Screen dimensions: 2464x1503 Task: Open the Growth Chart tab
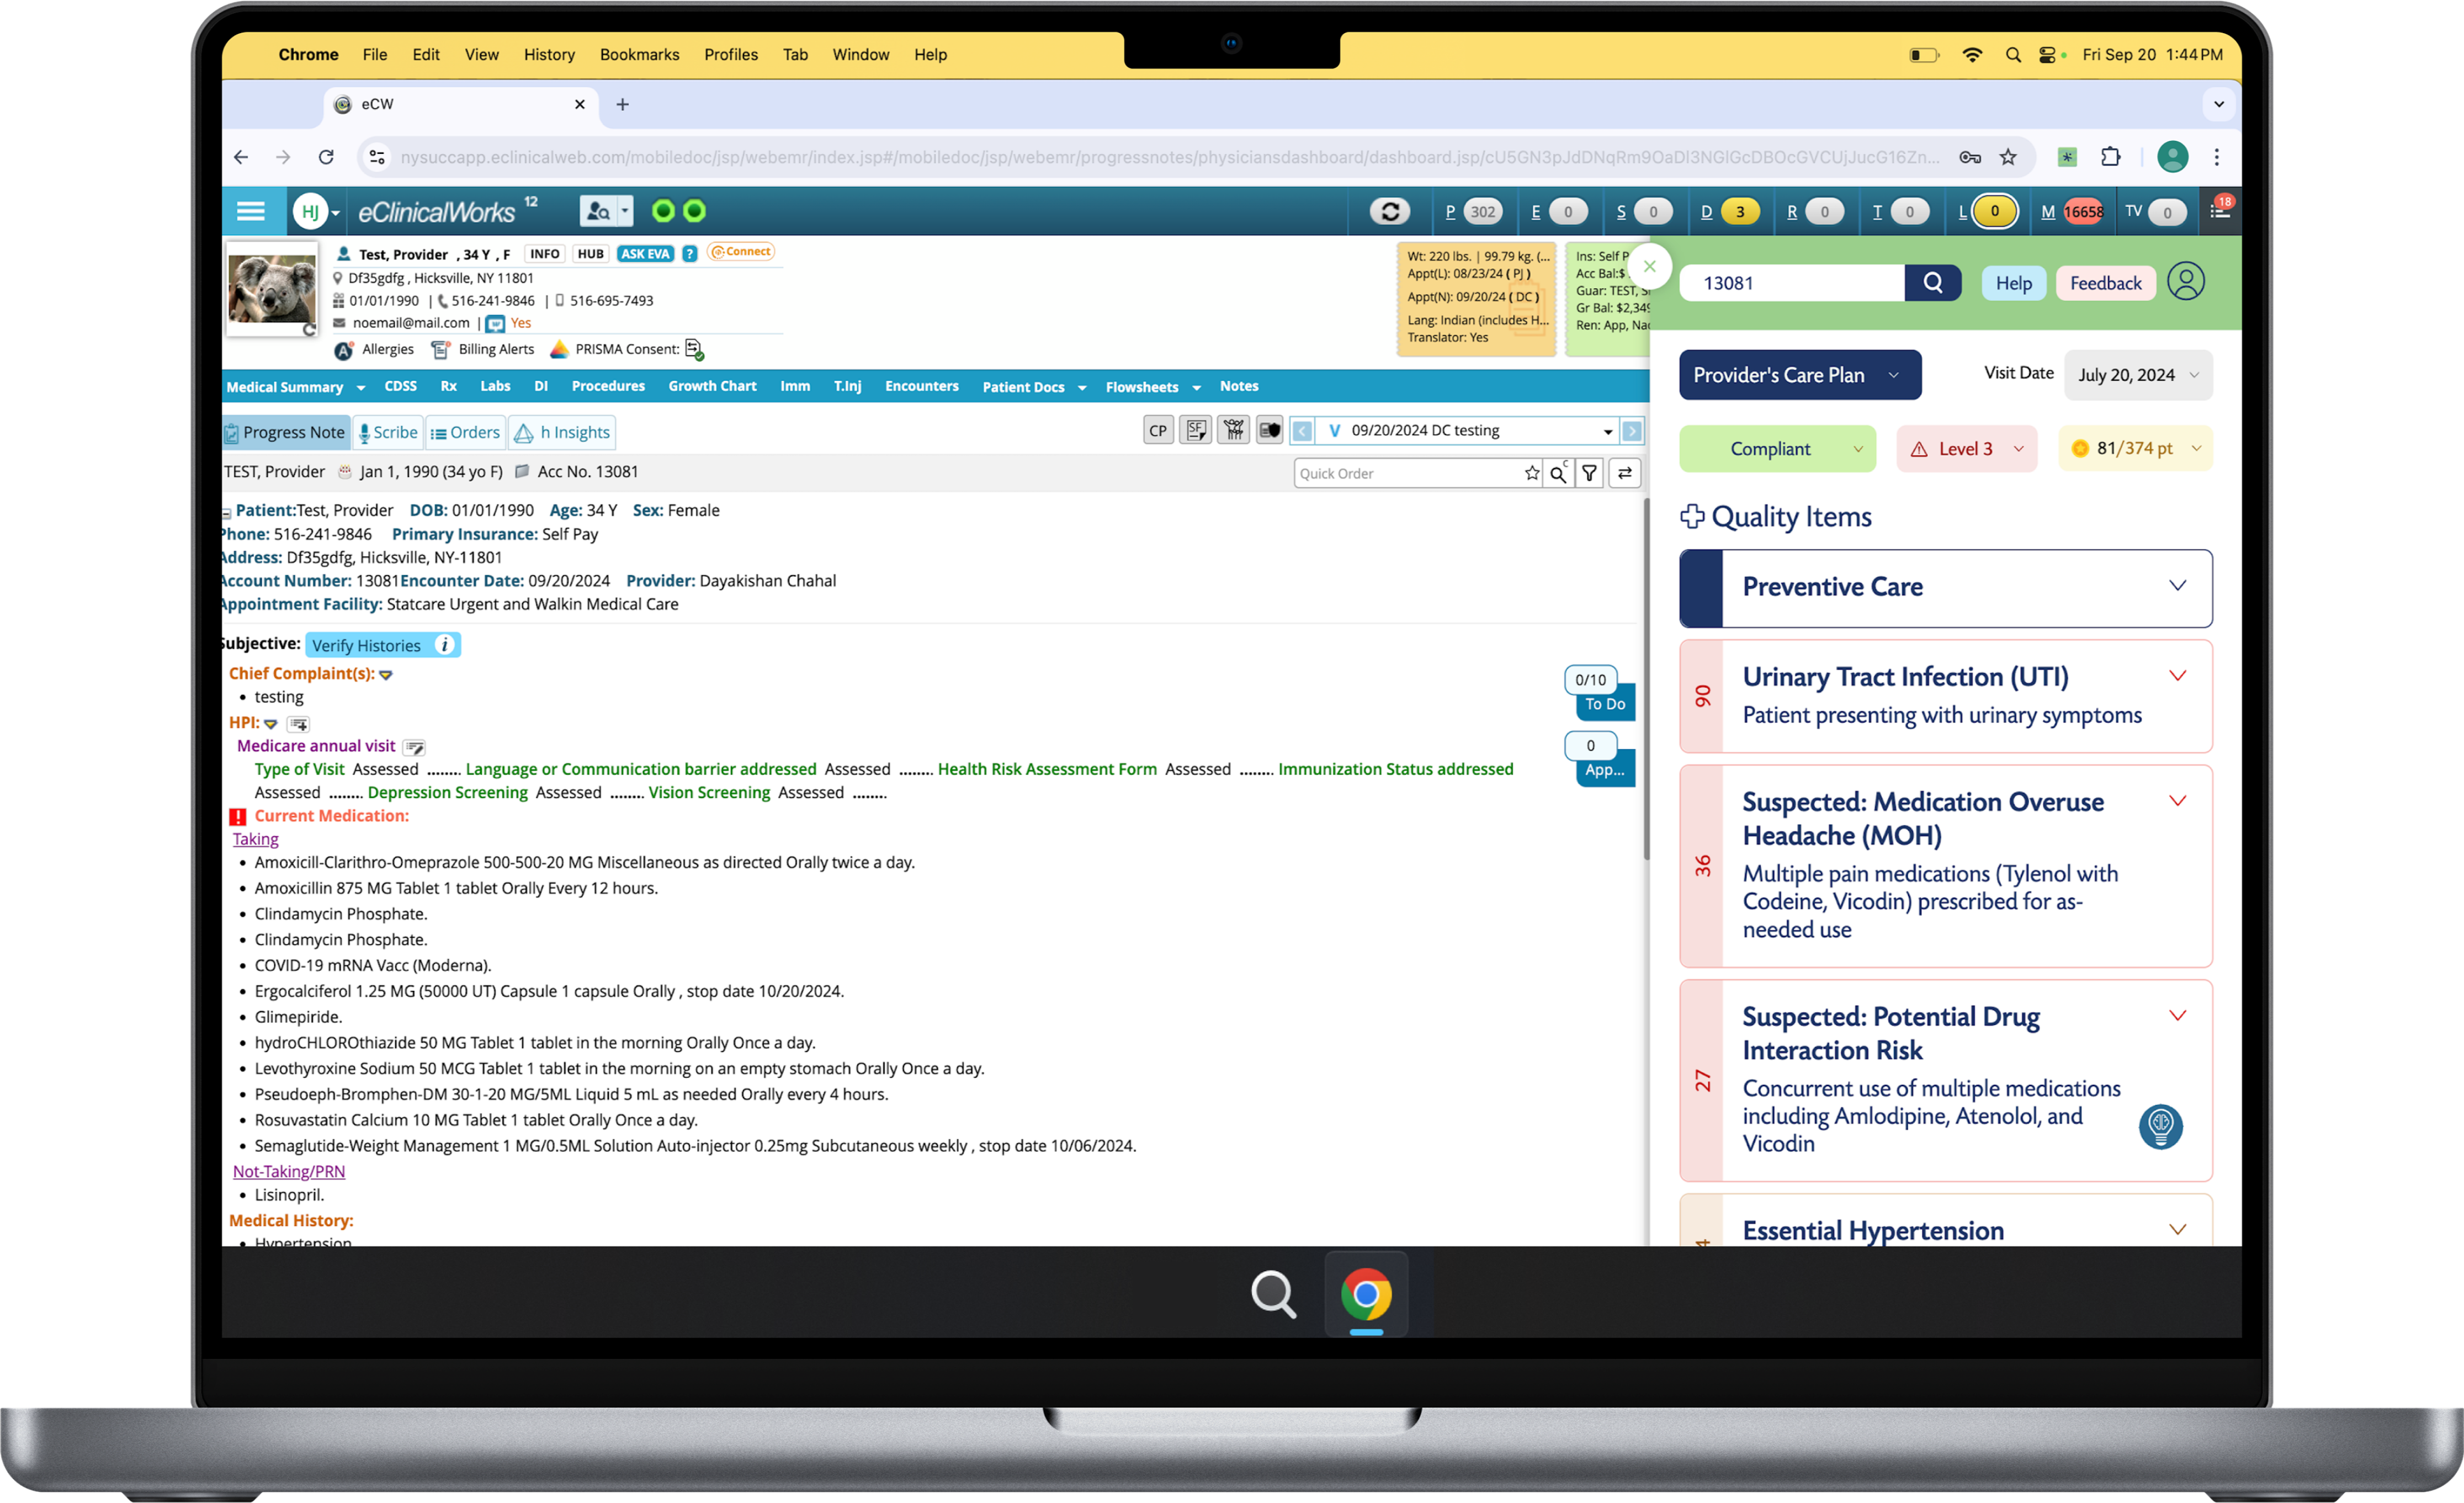pyautogui.click(x=712, y=386)
